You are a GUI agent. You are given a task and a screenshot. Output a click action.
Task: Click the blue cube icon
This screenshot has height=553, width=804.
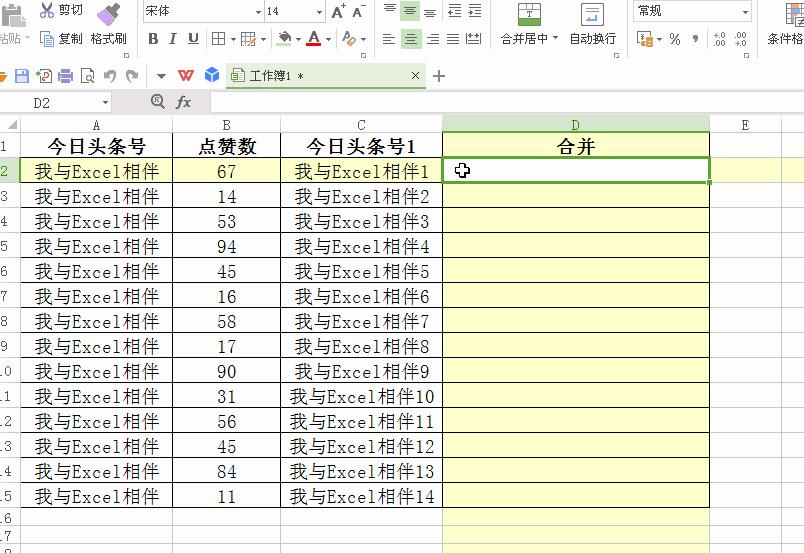[212, 75]
